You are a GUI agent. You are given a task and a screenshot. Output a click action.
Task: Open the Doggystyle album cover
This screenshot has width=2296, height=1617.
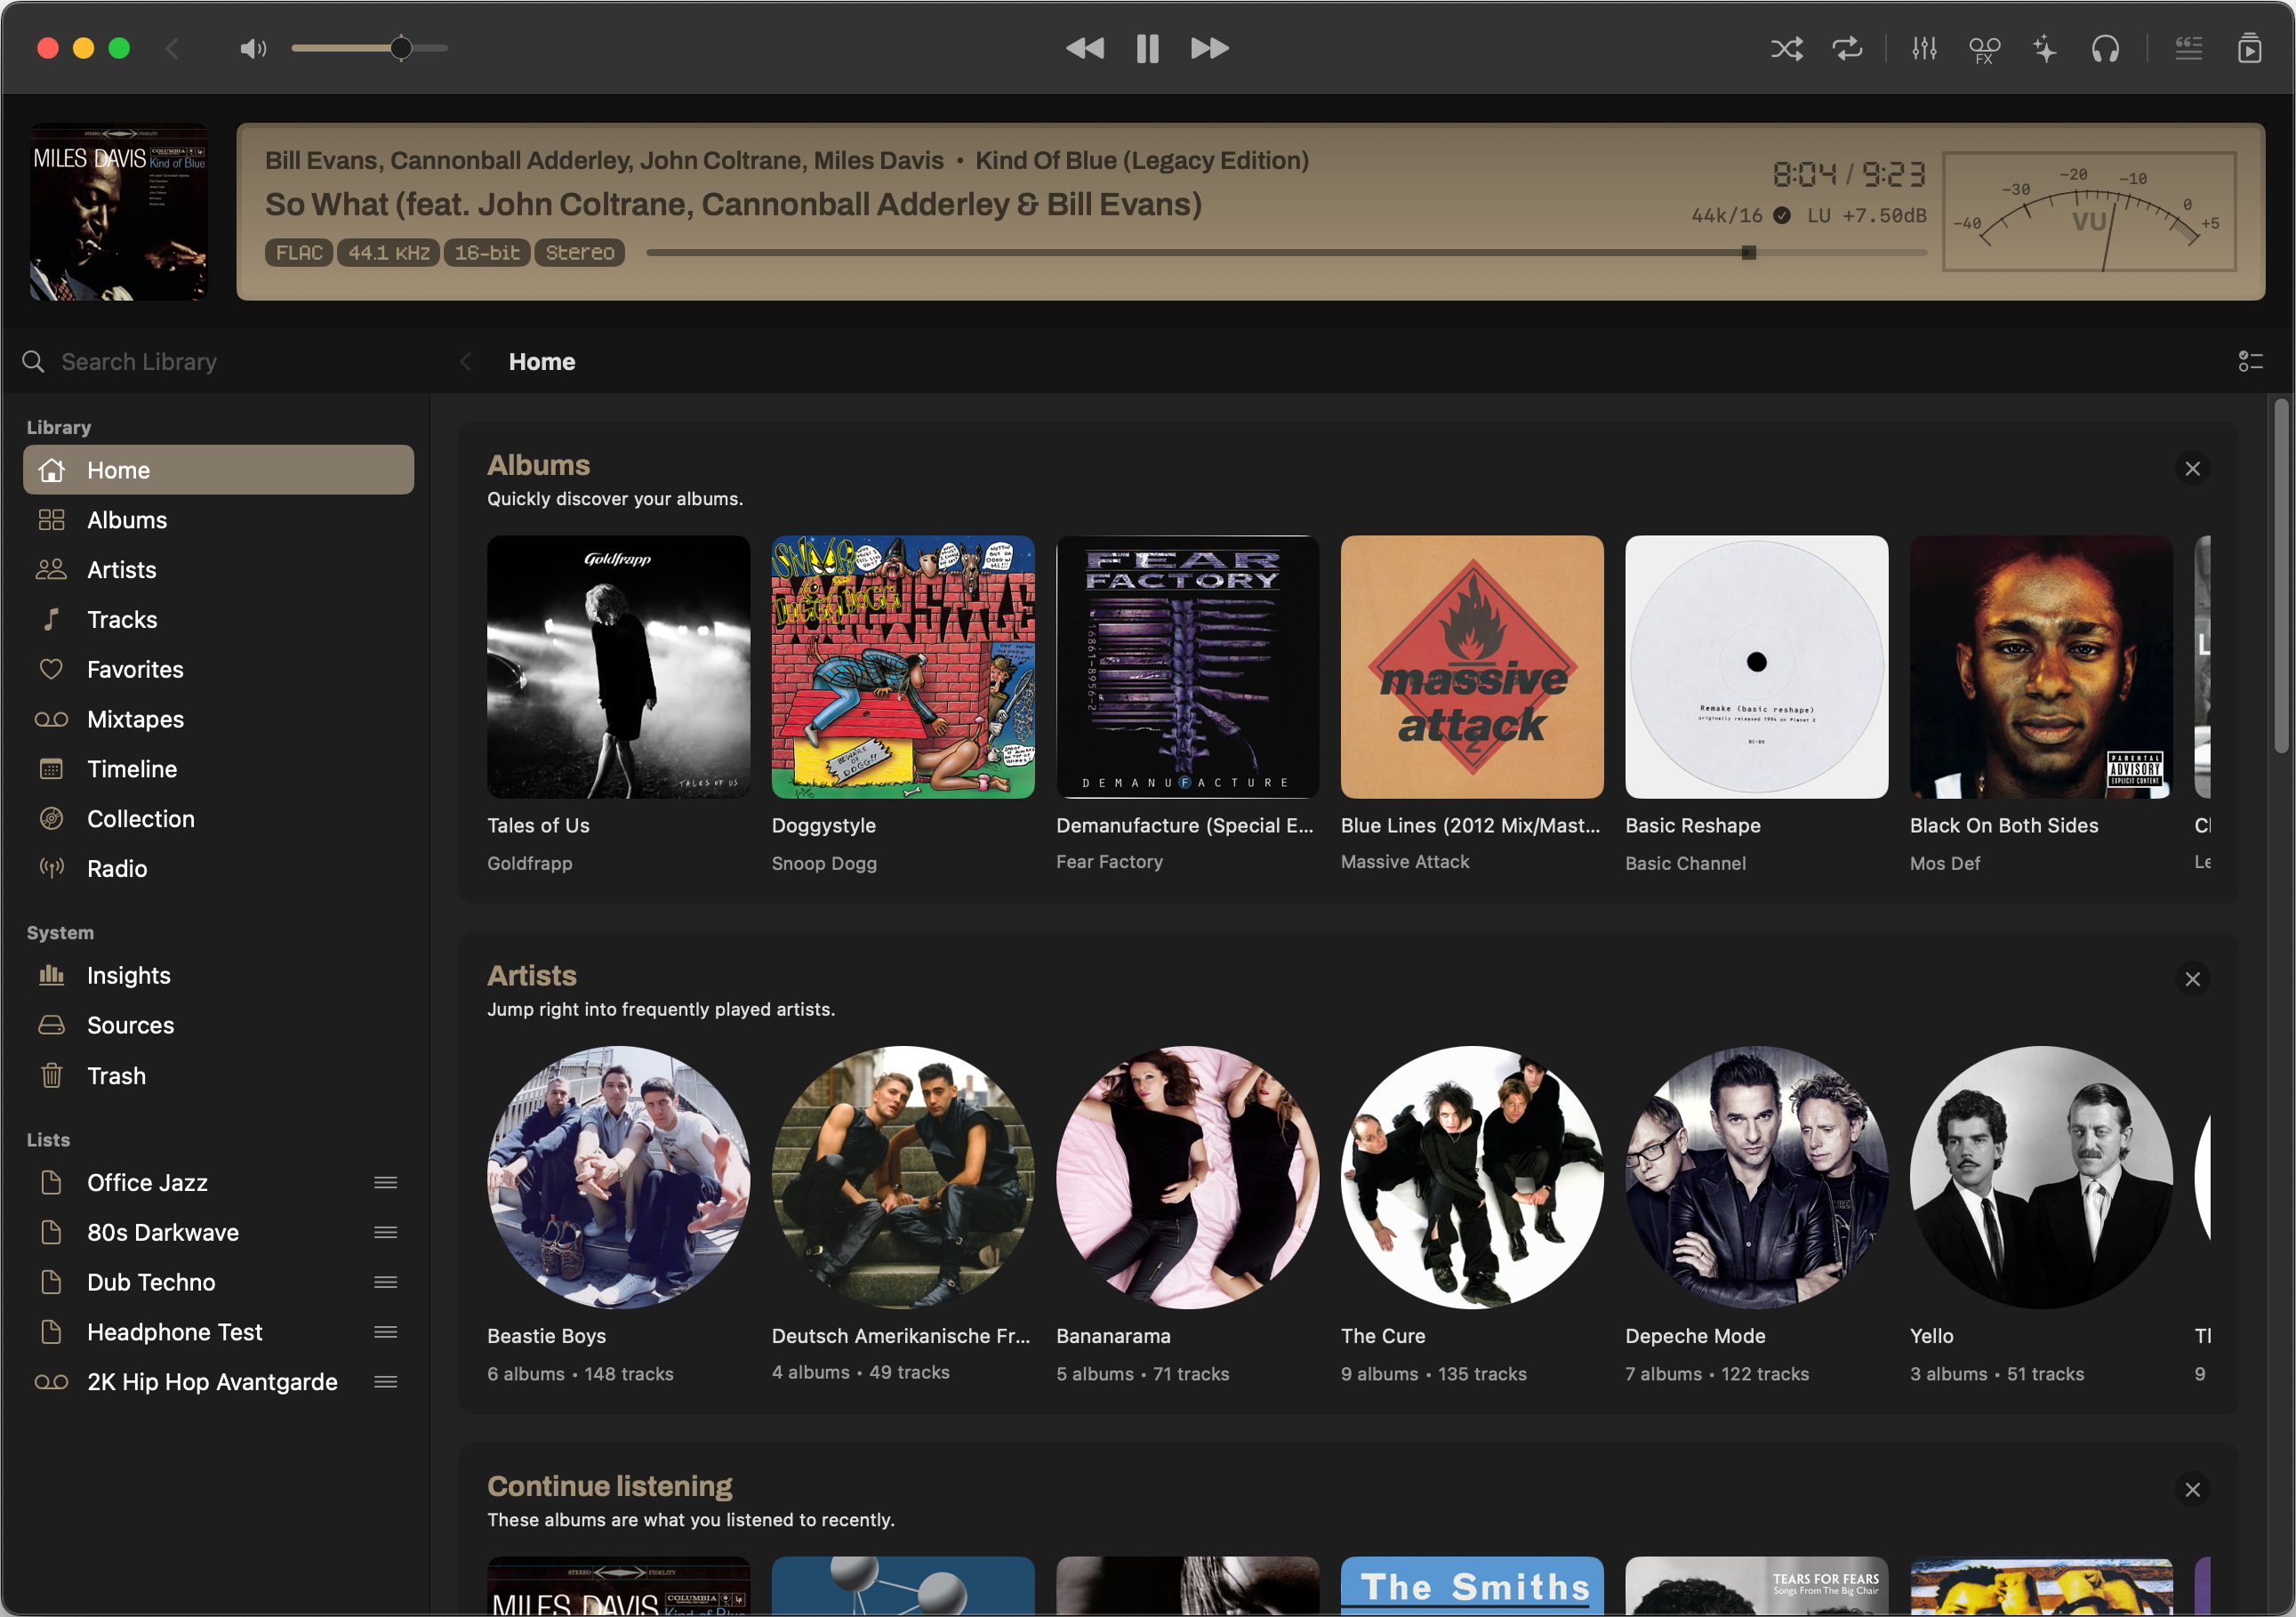tap(903, 667)
